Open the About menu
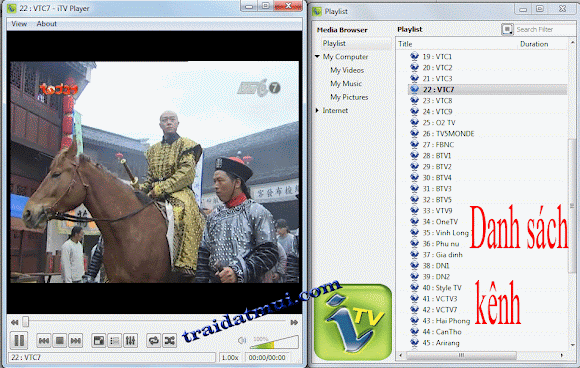 coord(47,24)
